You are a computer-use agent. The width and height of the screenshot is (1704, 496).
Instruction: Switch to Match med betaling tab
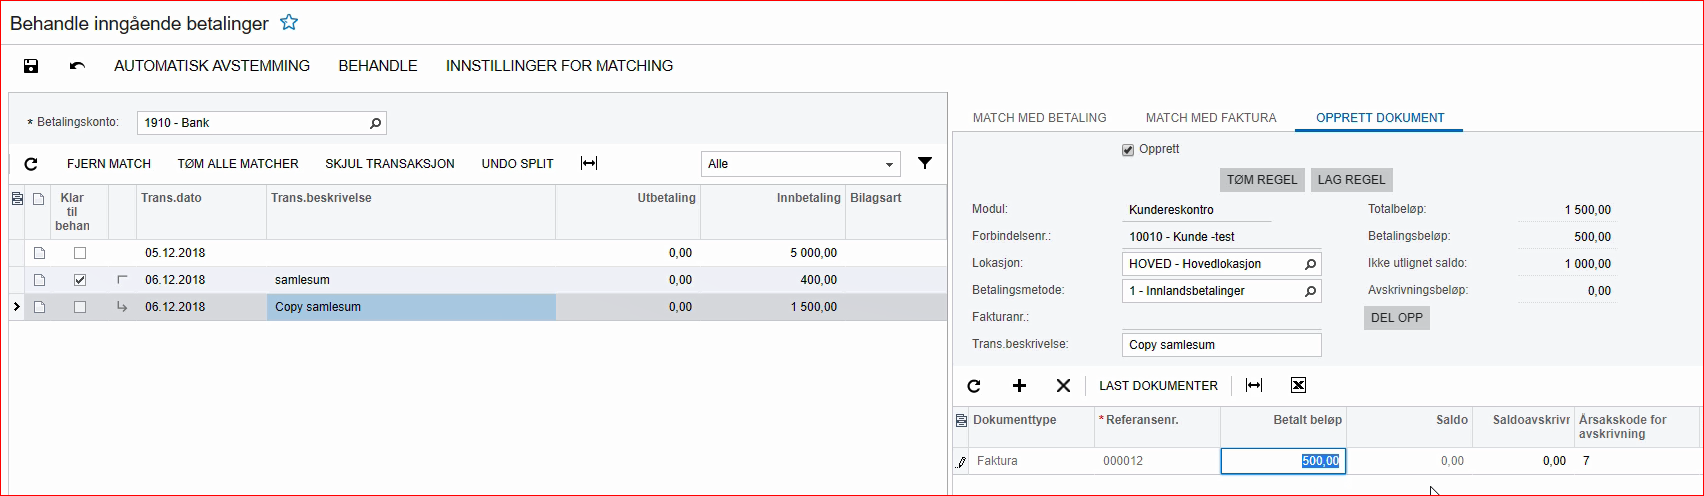click(1039, 118)
